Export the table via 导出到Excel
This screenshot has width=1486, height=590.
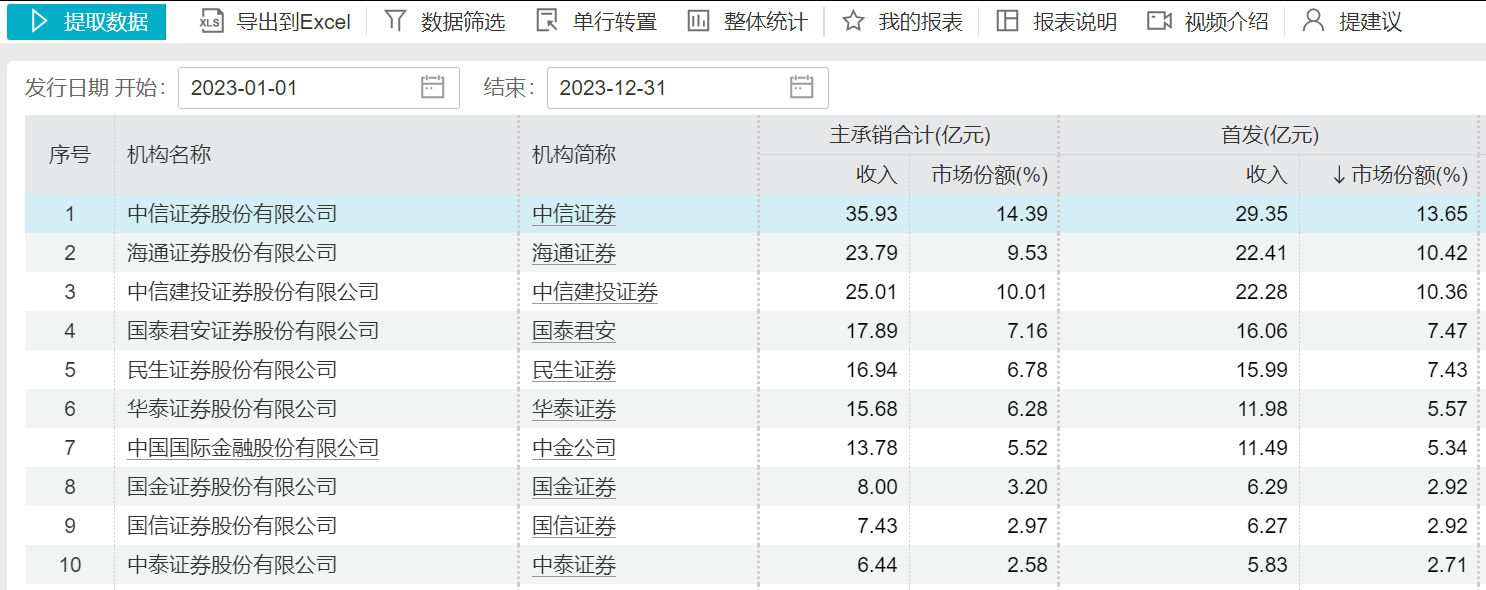(294, 22)
